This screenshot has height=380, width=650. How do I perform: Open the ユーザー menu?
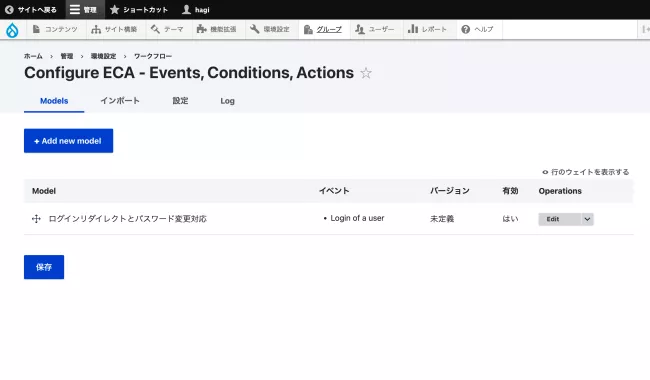click(x=375, y=29)
